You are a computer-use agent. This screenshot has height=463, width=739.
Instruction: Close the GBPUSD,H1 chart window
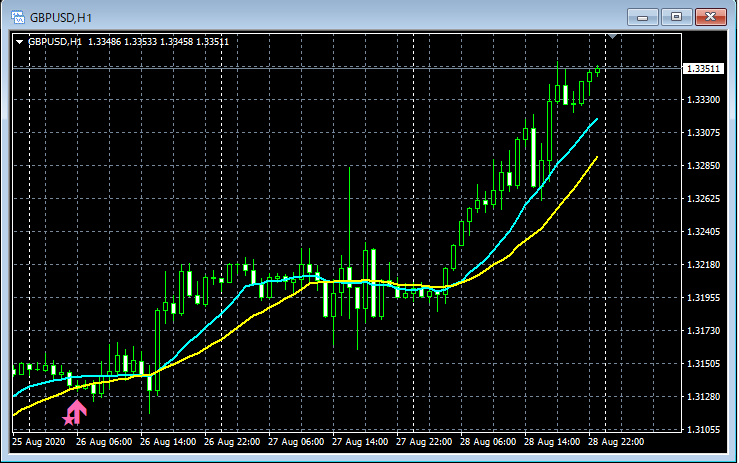point(711,17)
